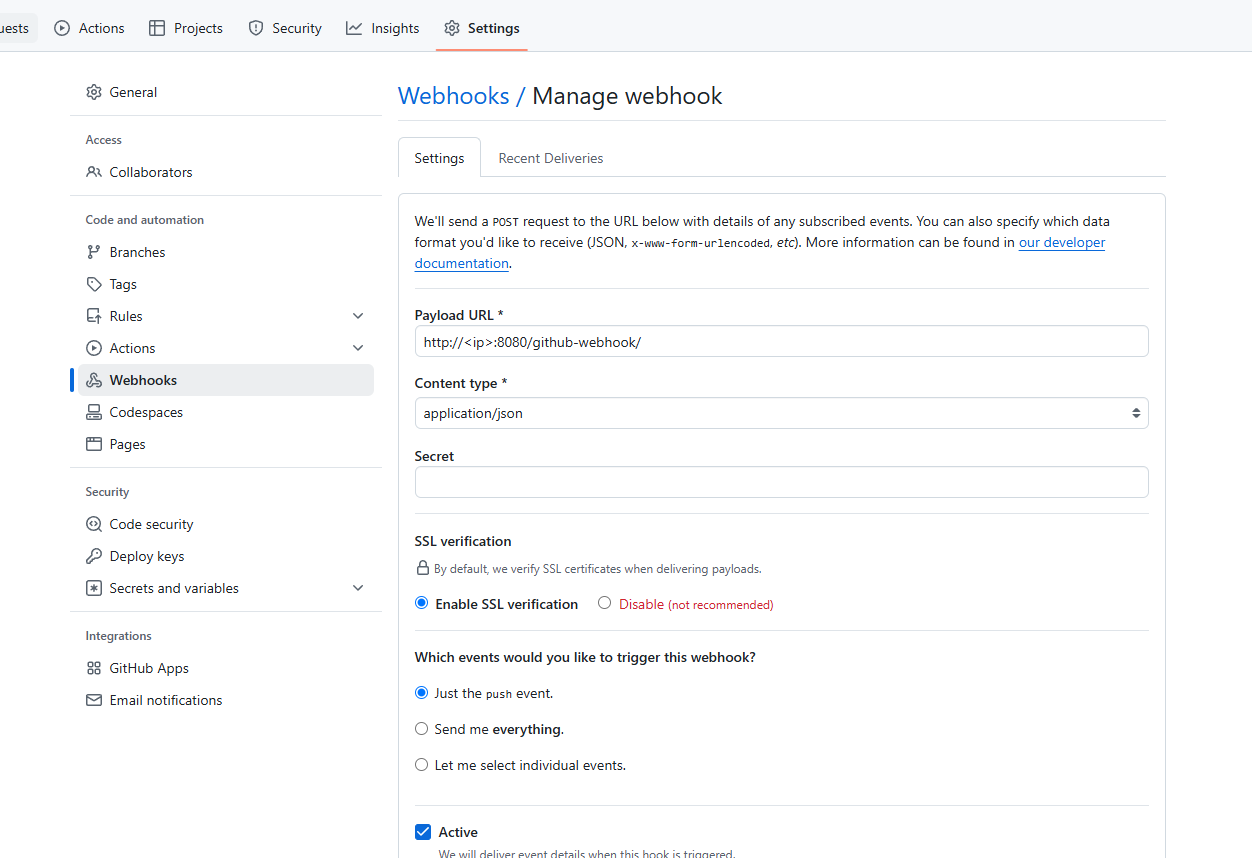Click the Code security shield-search icon
This screenshot has width=1252, height=858.
click(x=94, y=524)
